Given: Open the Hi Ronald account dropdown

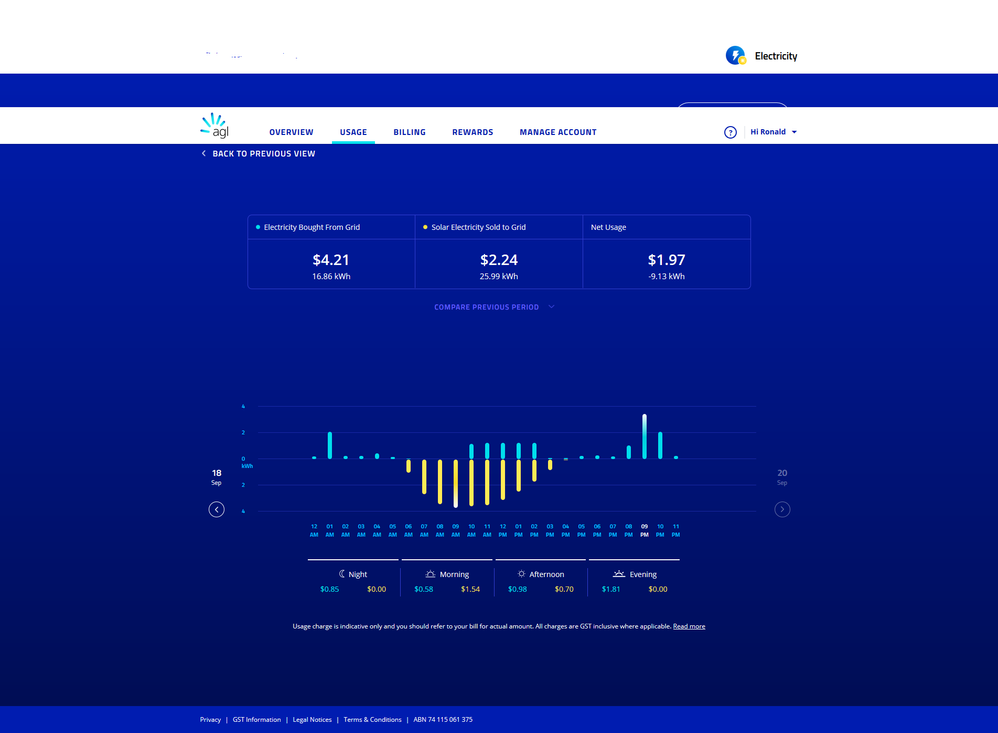Looking at the screenshot, I should coord(767,131).
